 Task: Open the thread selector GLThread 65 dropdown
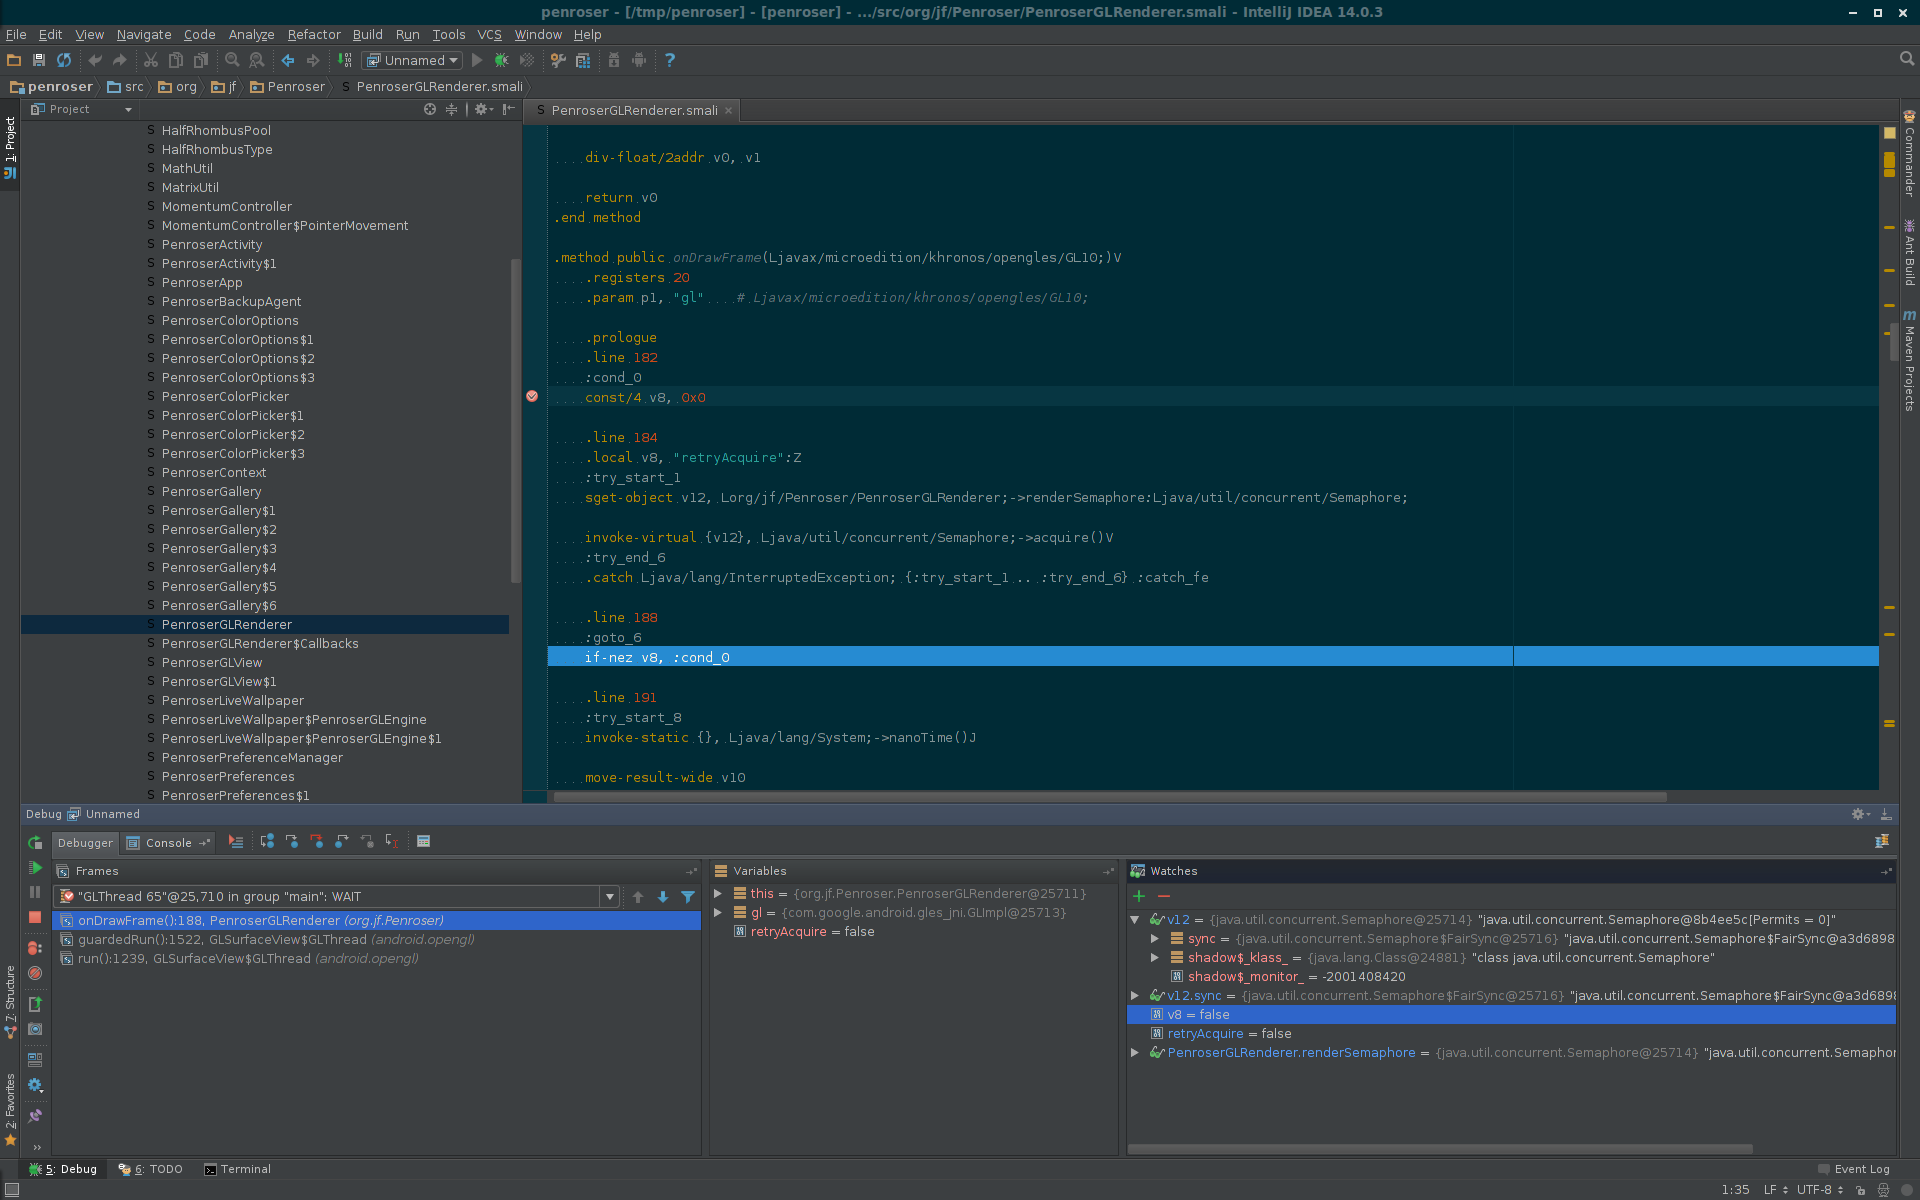609,897
